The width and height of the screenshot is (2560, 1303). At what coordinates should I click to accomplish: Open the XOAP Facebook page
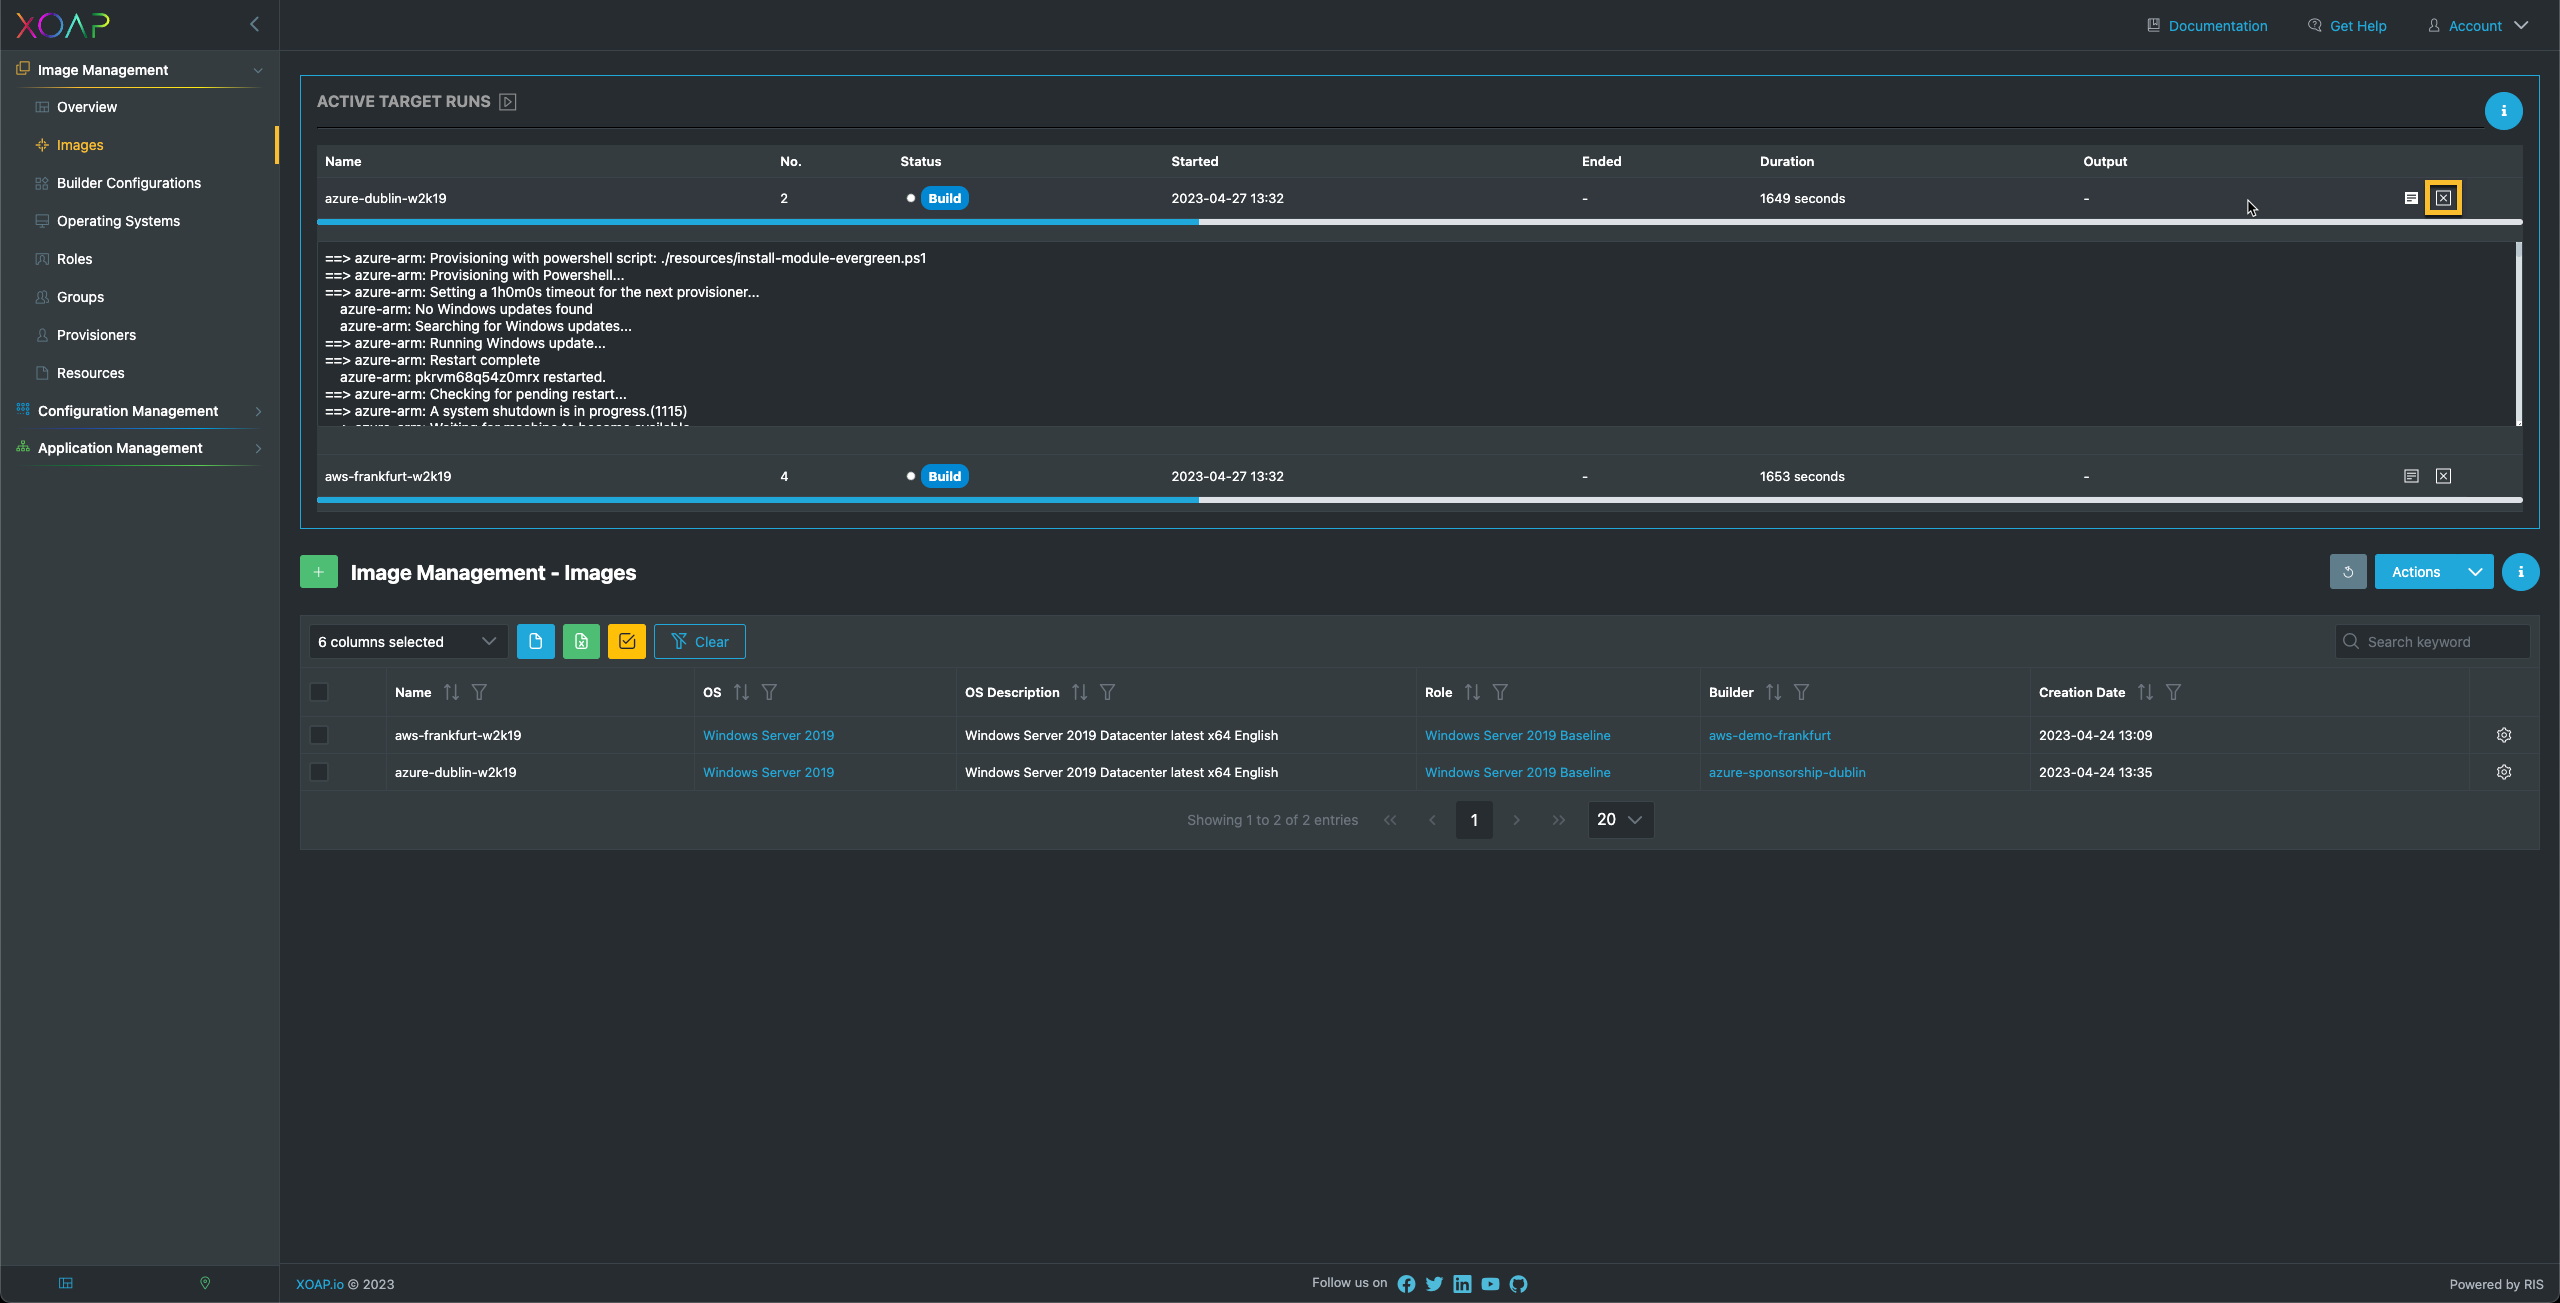tap(1406, 1284)
